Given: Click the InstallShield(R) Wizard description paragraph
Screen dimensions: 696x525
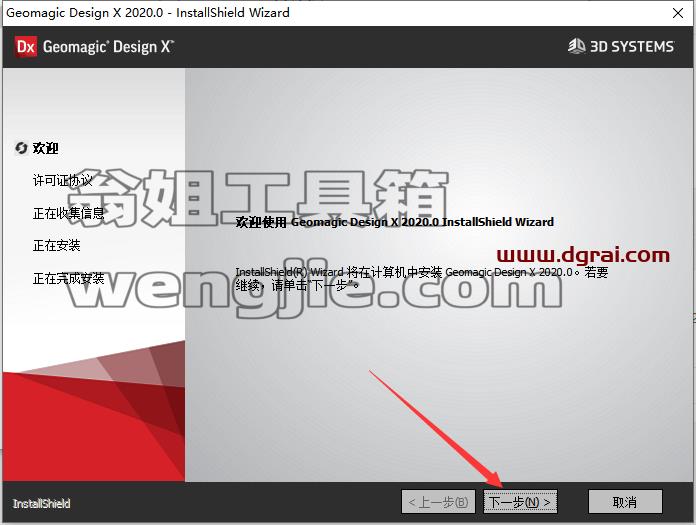Looking at the screenshot, I should [x=422, y=279].
